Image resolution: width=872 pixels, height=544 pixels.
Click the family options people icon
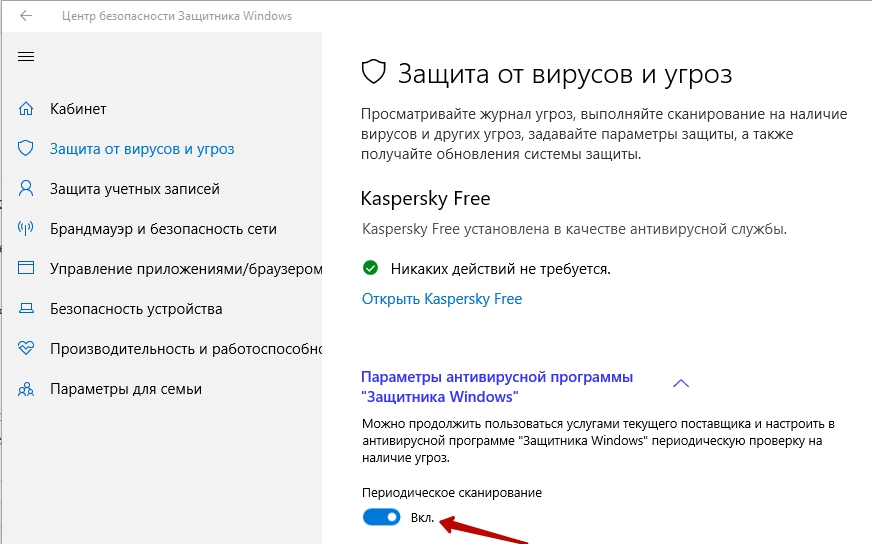(x=27, y=389)
